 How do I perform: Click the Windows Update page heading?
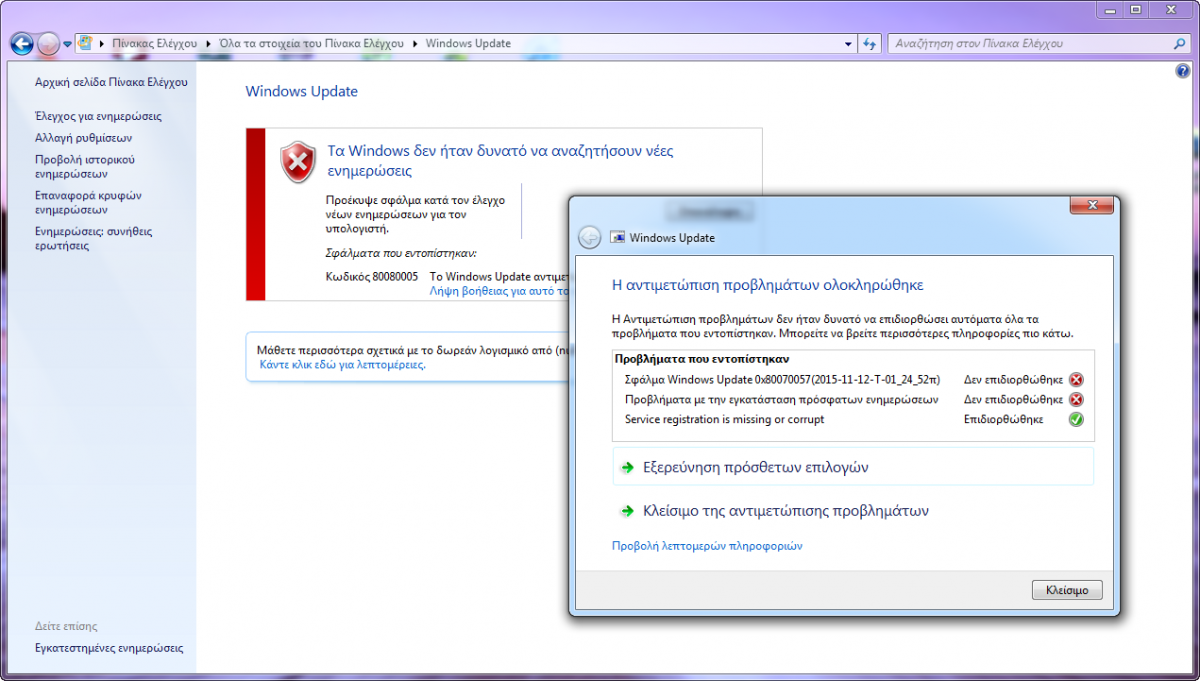tap(301, 91)
